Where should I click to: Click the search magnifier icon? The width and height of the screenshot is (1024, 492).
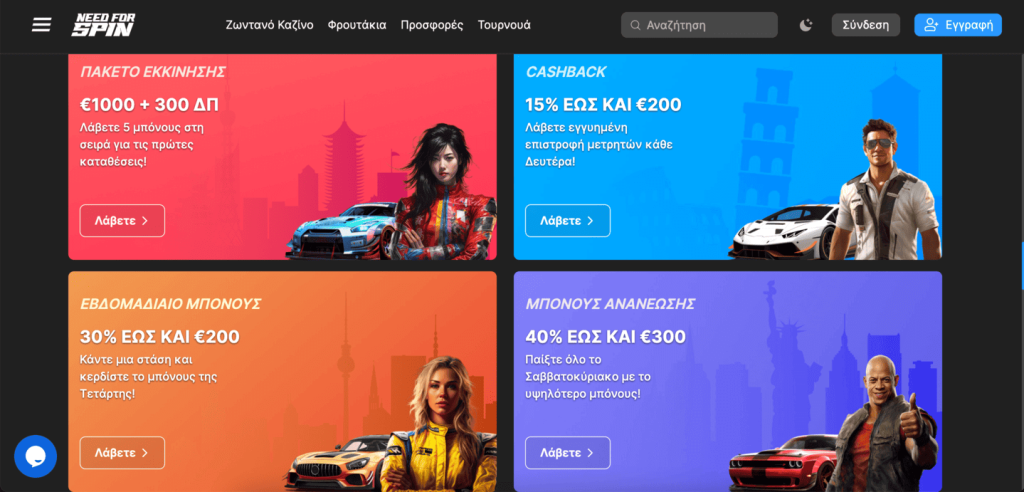[635, 25]
